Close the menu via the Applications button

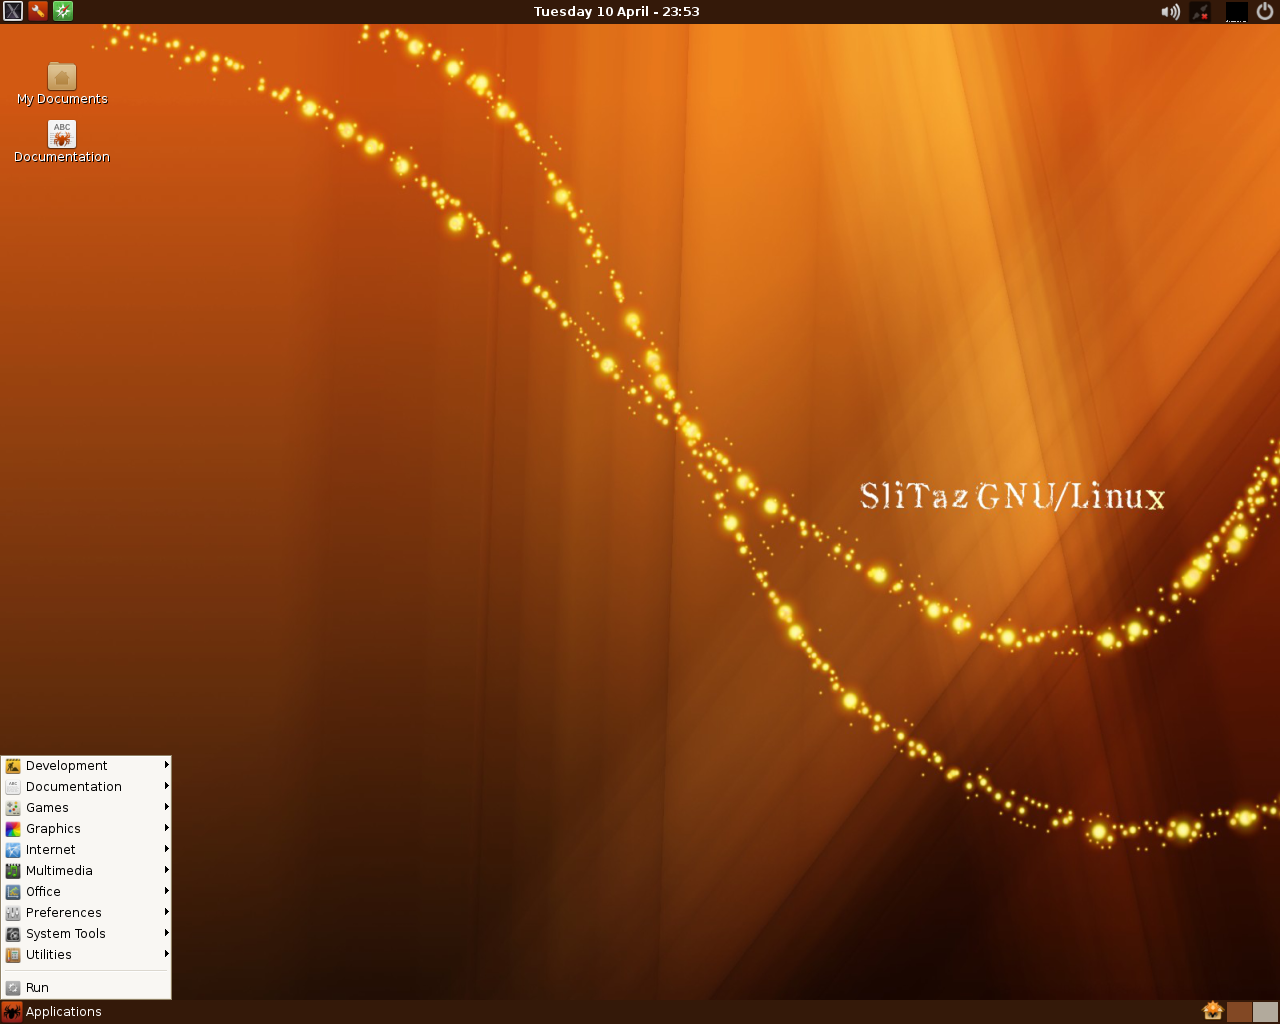(52, 1012)
